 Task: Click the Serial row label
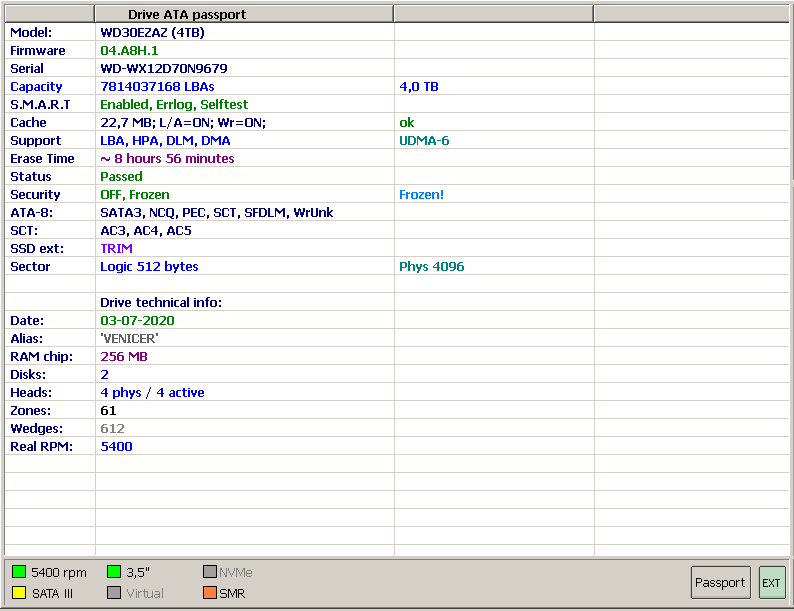coord(27,68)
